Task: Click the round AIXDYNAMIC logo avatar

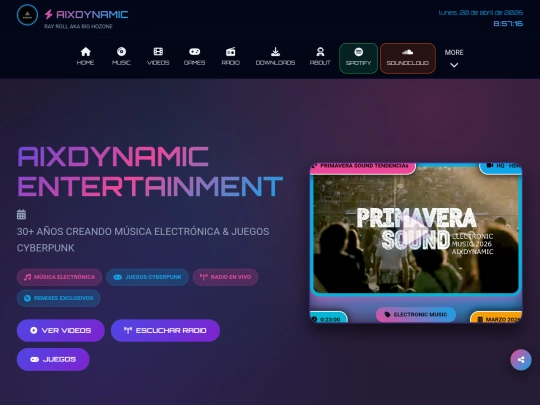Action: (27, 15)
